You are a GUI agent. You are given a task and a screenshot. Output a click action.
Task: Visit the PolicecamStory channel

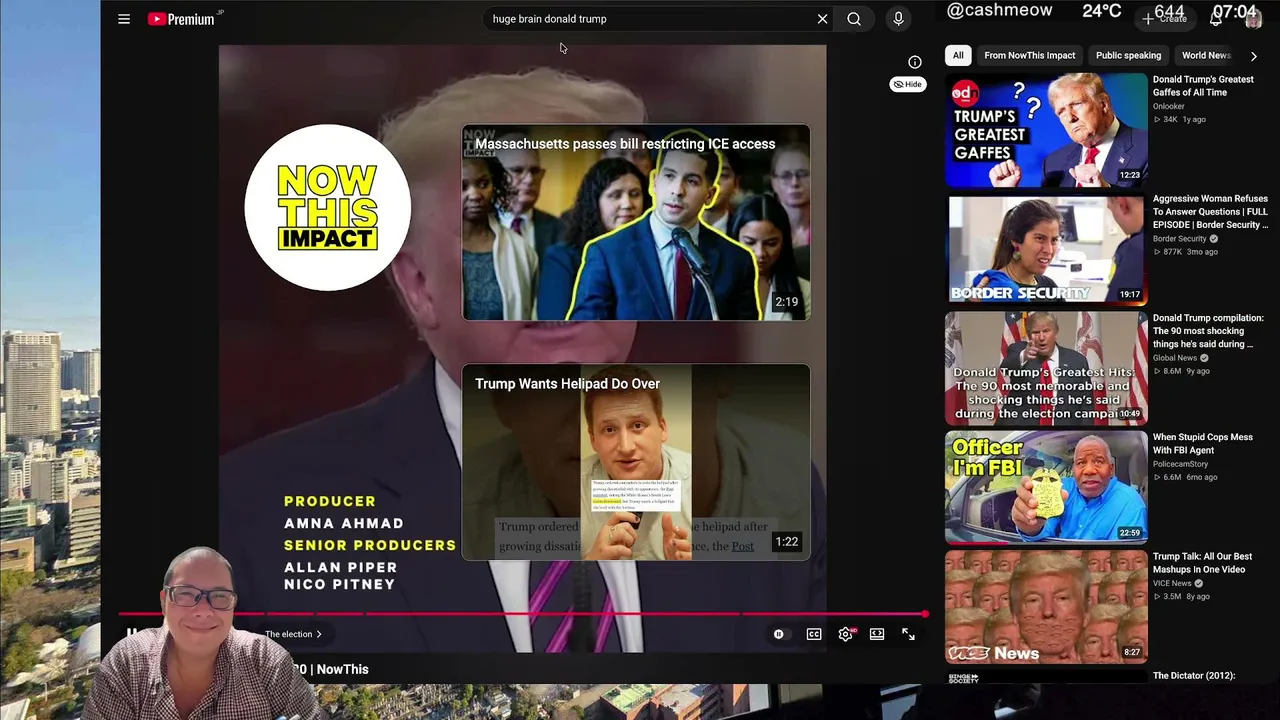1180,464
